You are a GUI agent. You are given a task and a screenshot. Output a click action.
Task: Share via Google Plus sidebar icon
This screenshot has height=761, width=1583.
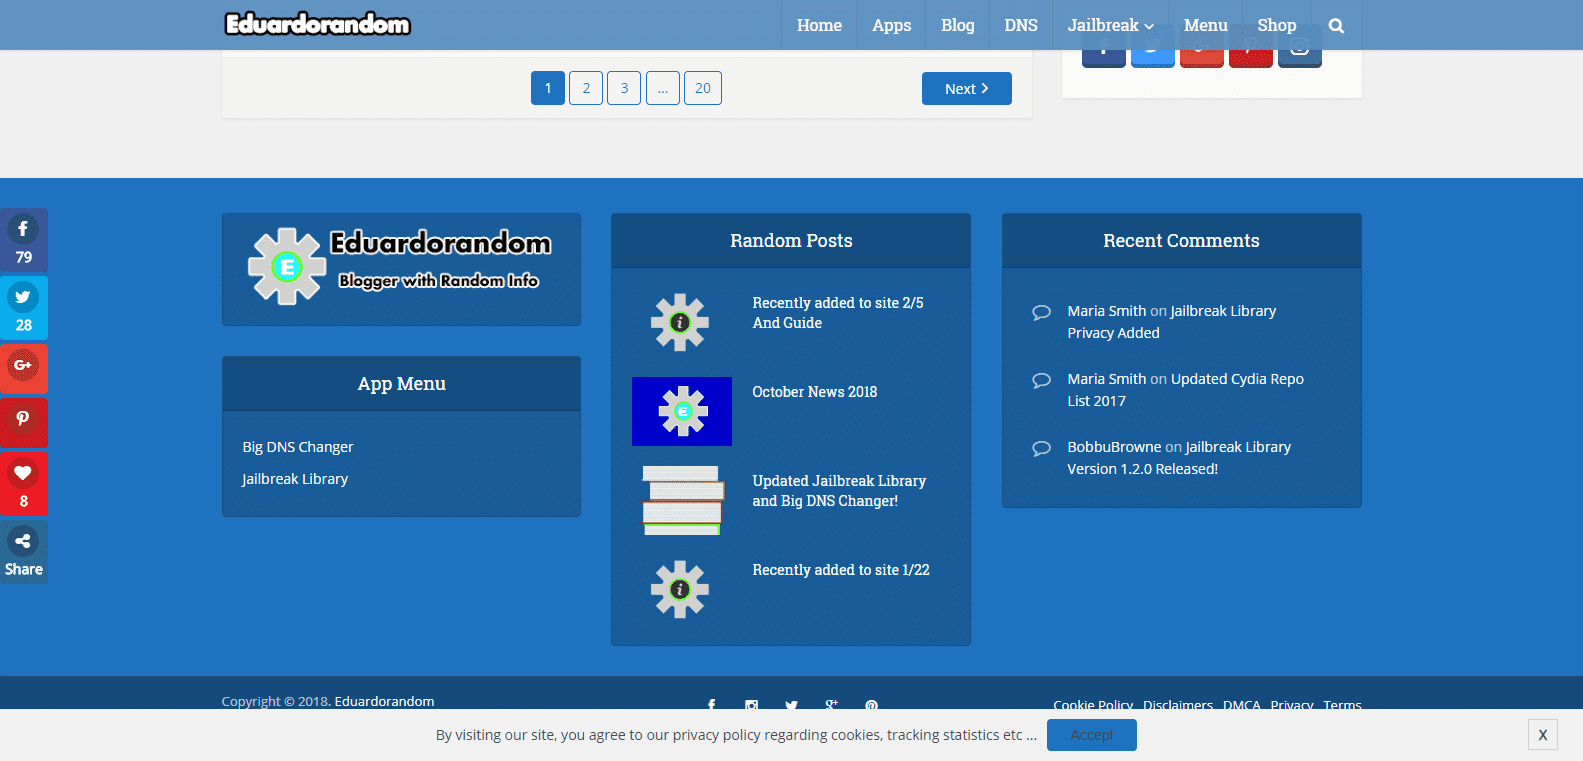[23, 367]
